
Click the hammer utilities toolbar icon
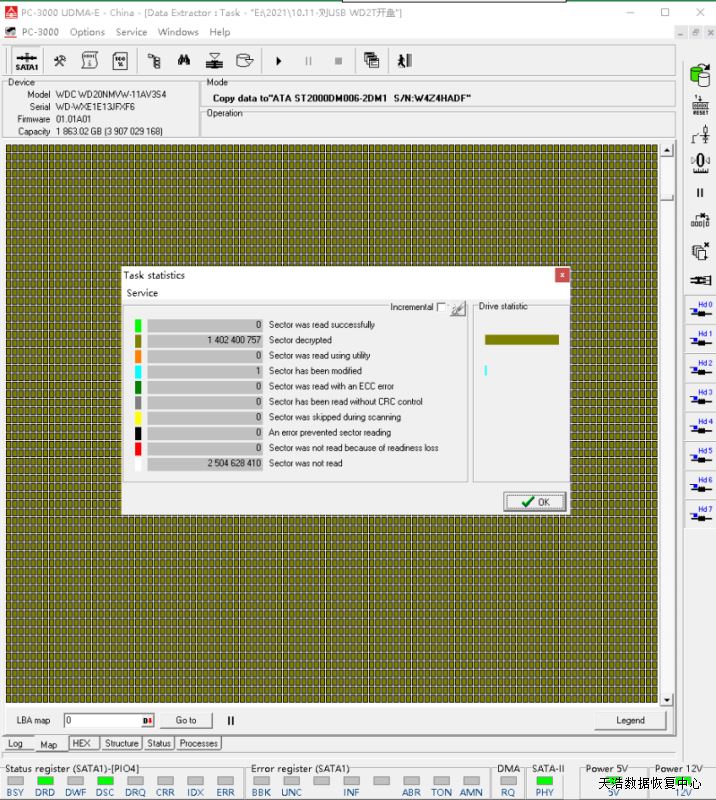(60, 61)
